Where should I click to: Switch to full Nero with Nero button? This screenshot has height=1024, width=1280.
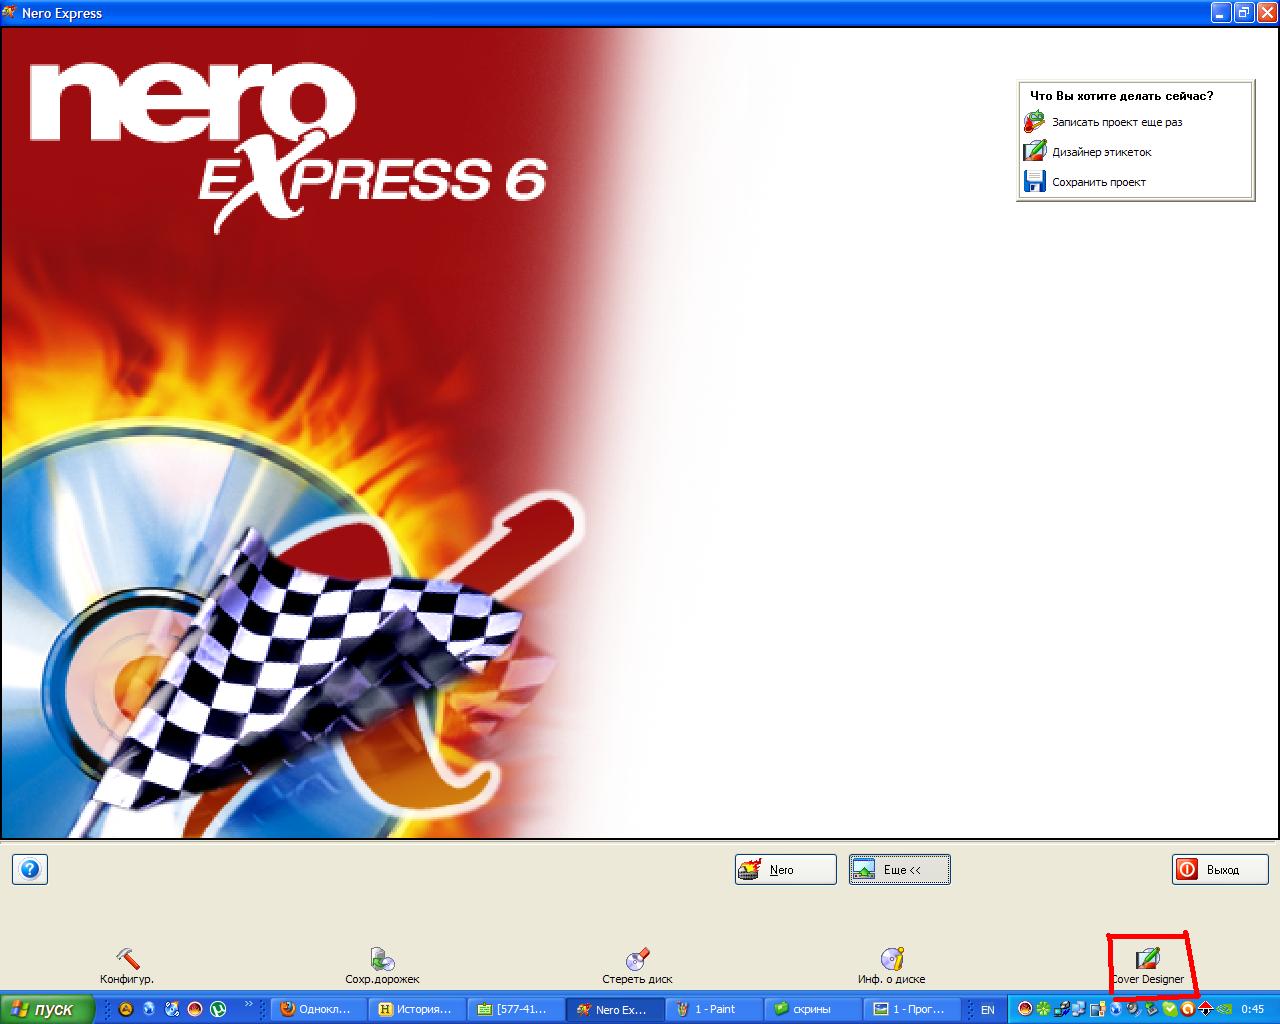[x=785, y=869]
